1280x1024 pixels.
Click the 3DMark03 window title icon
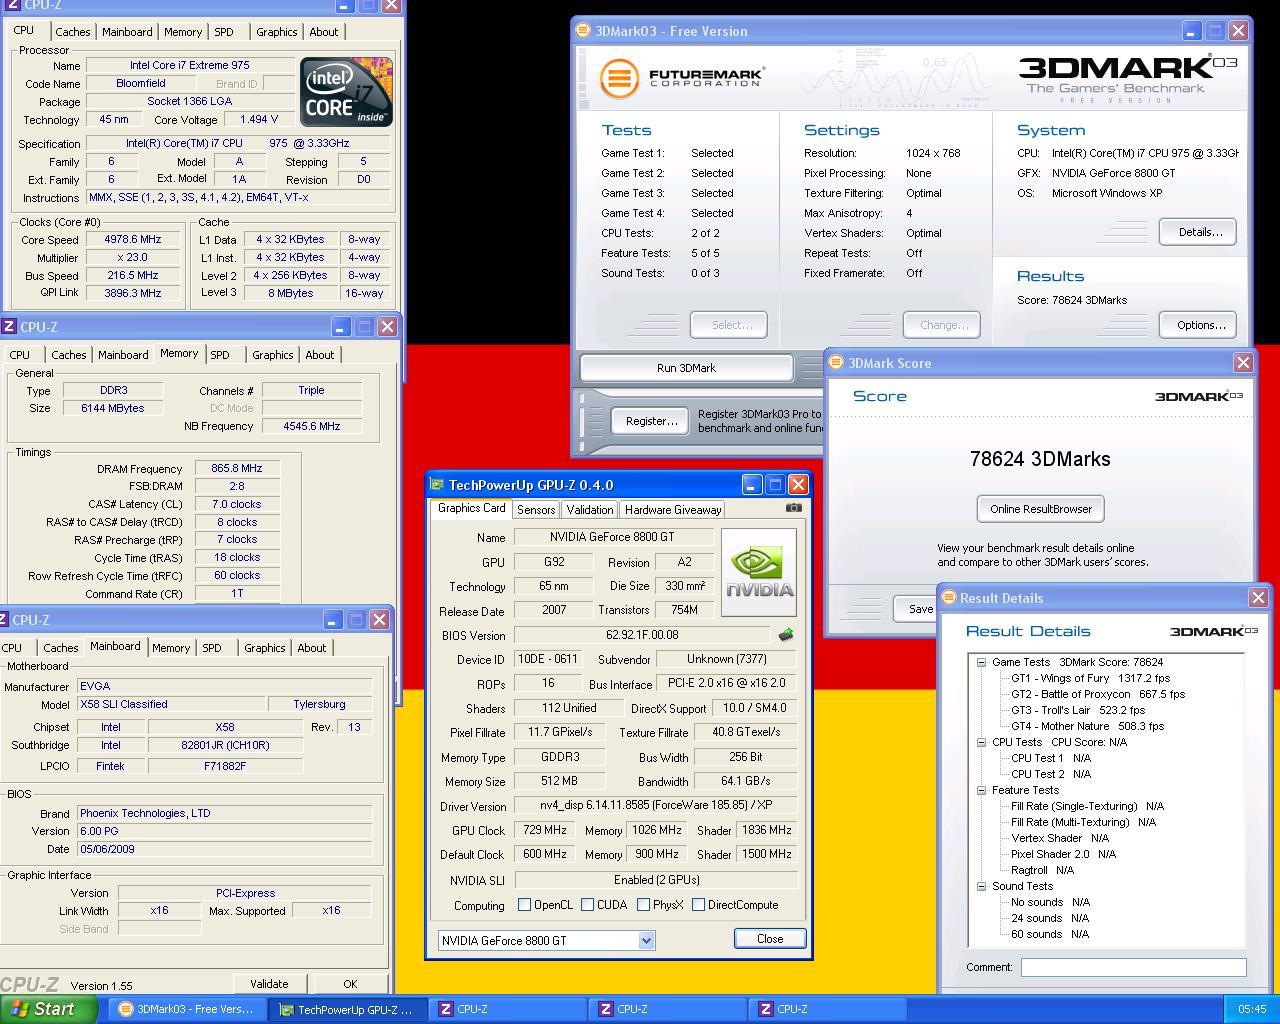pyautogui.click(x=583, y=31)
